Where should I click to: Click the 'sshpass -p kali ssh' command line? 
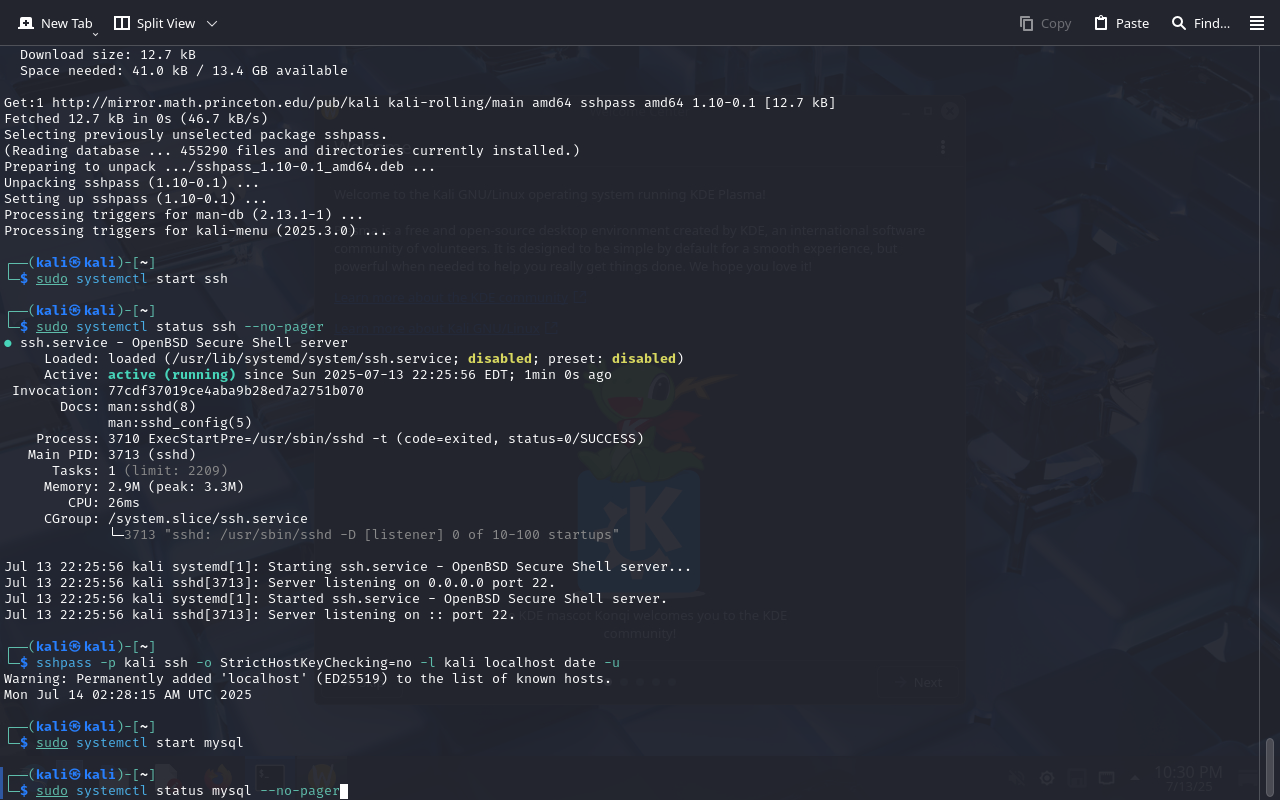click(328, 663)
